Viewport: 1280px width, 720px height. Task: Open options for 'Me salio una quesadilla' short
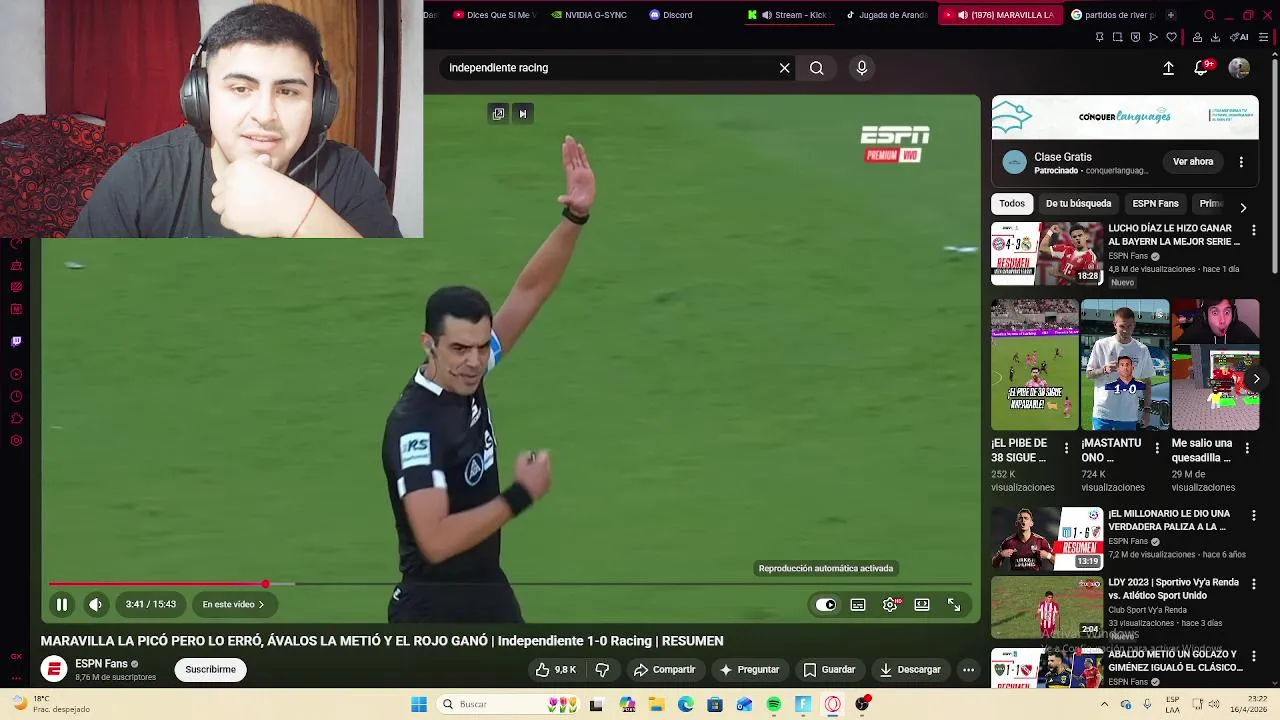pyautogui.click(x=1247, y=449)
